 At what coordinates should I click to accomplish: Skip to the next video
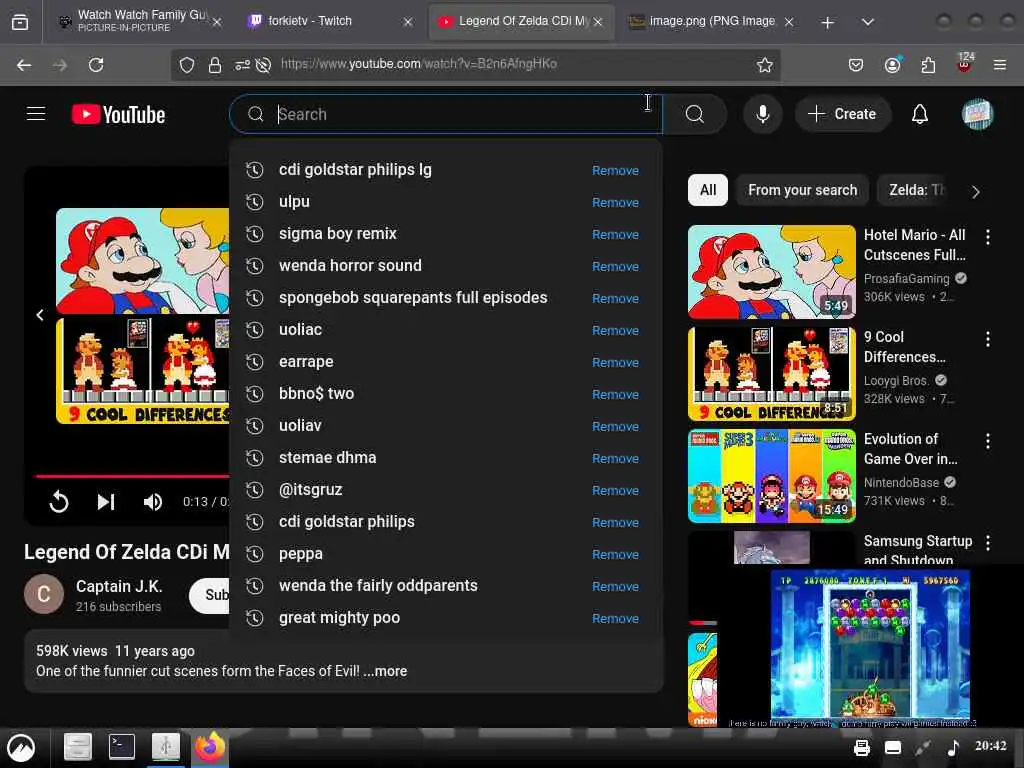click(106, 502)
